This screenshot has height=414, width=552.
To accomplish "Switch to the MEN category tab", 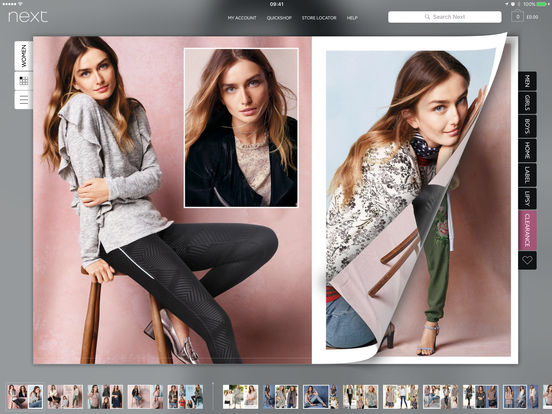I will pos(527,81).
